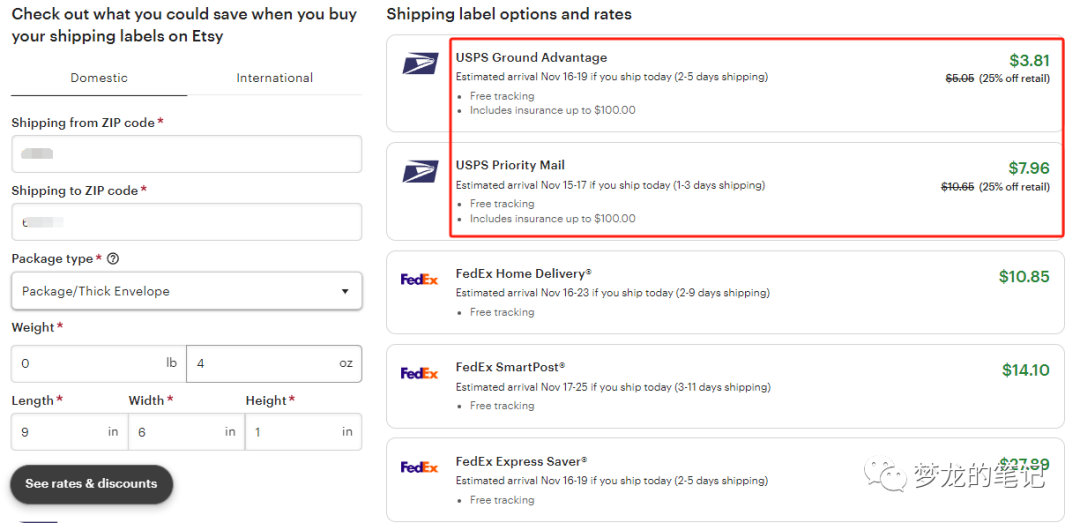Viewport: 1080px width, 523px height.
Task: Choose the FedEx Home Delivery rate title
Action: pyautogui.click(x=523, y=274)
